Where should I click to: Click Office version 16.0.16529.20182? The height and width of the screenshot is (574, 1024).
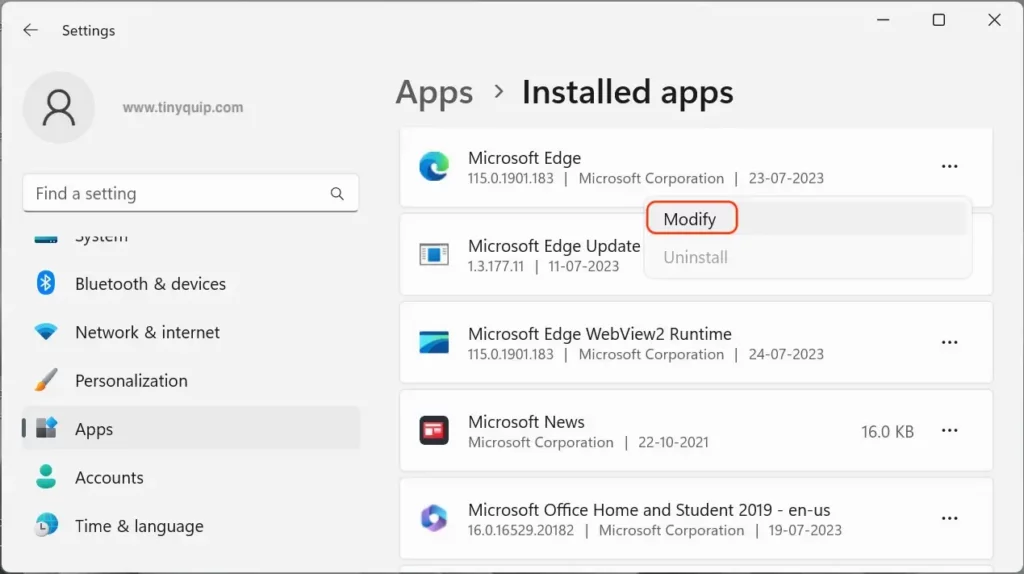(x=520, y=530)
